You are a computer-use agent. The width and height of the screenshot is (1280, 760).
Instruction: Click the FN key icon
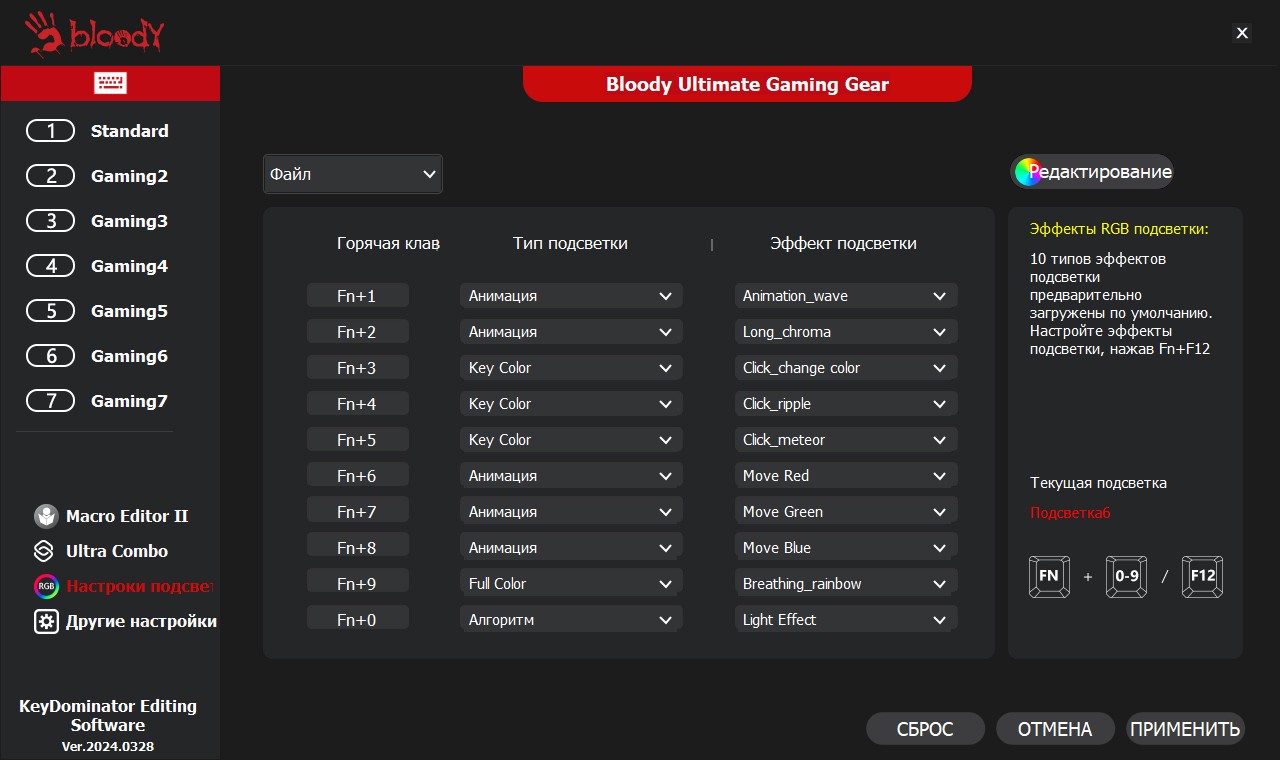pos(1048,577)
